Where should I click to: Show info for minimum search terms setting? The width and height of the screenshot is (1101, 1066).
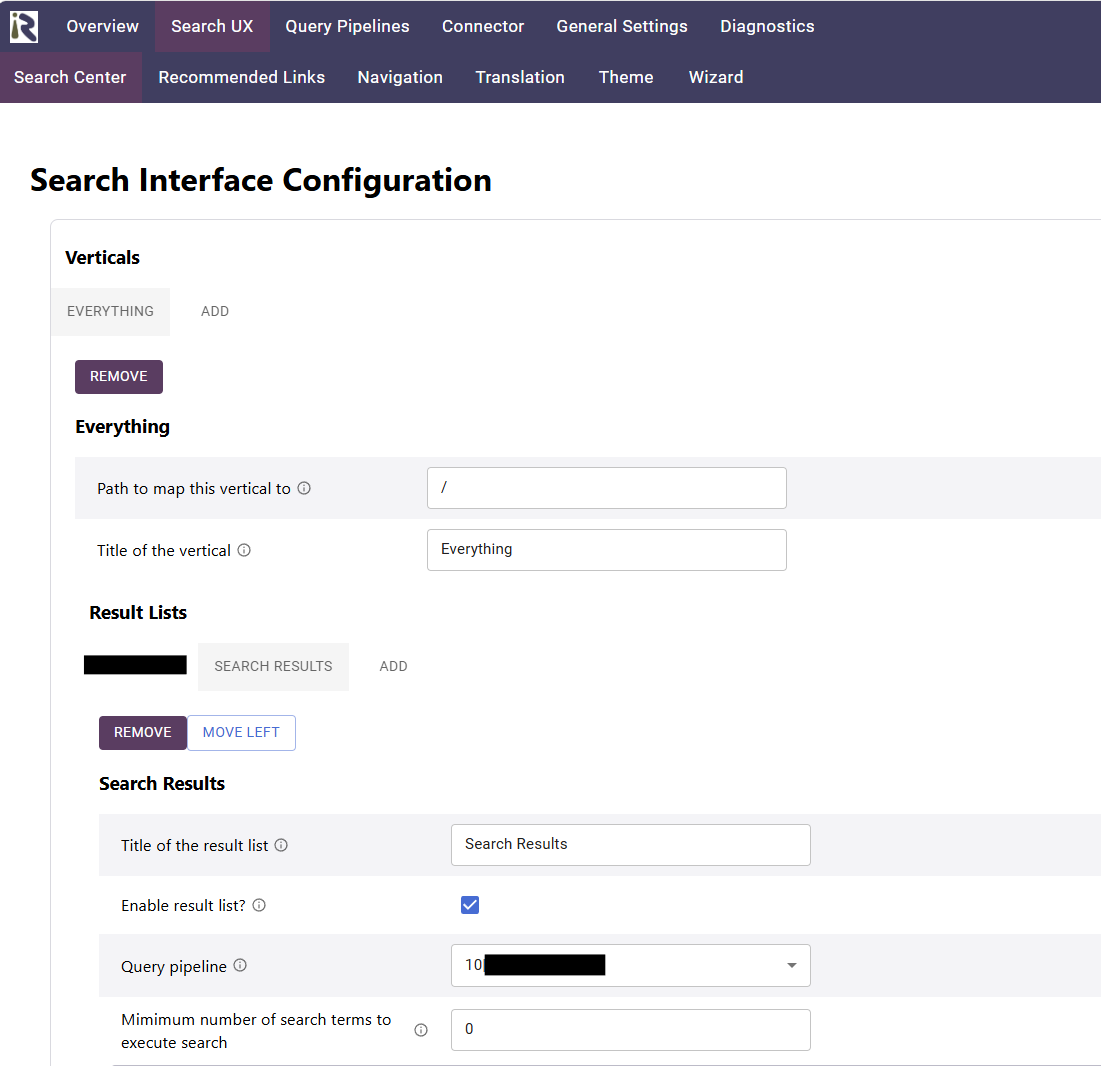[421, 1030]
